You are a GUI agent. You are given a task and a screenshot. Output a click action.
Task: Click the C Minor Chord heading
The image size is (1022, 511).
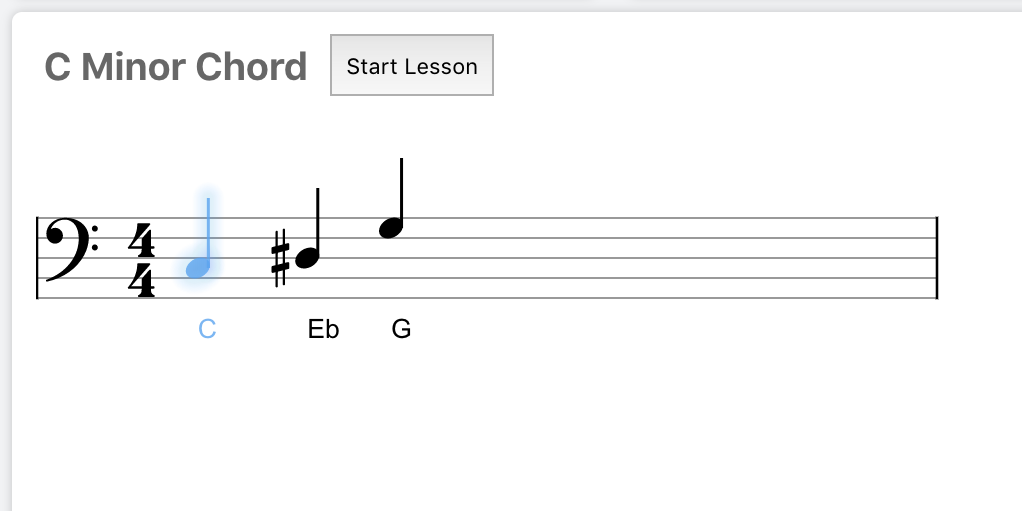pos(176,66)
